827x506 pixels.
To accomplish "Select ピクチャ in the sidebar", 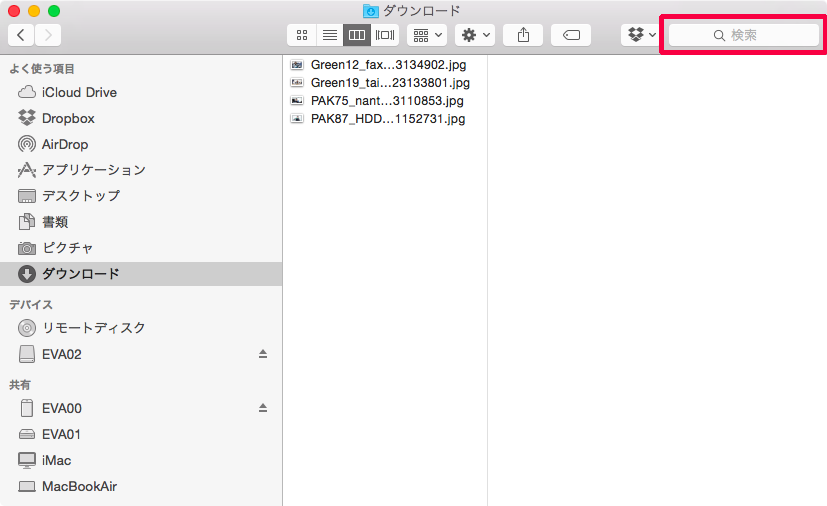I will click(141, 247).
